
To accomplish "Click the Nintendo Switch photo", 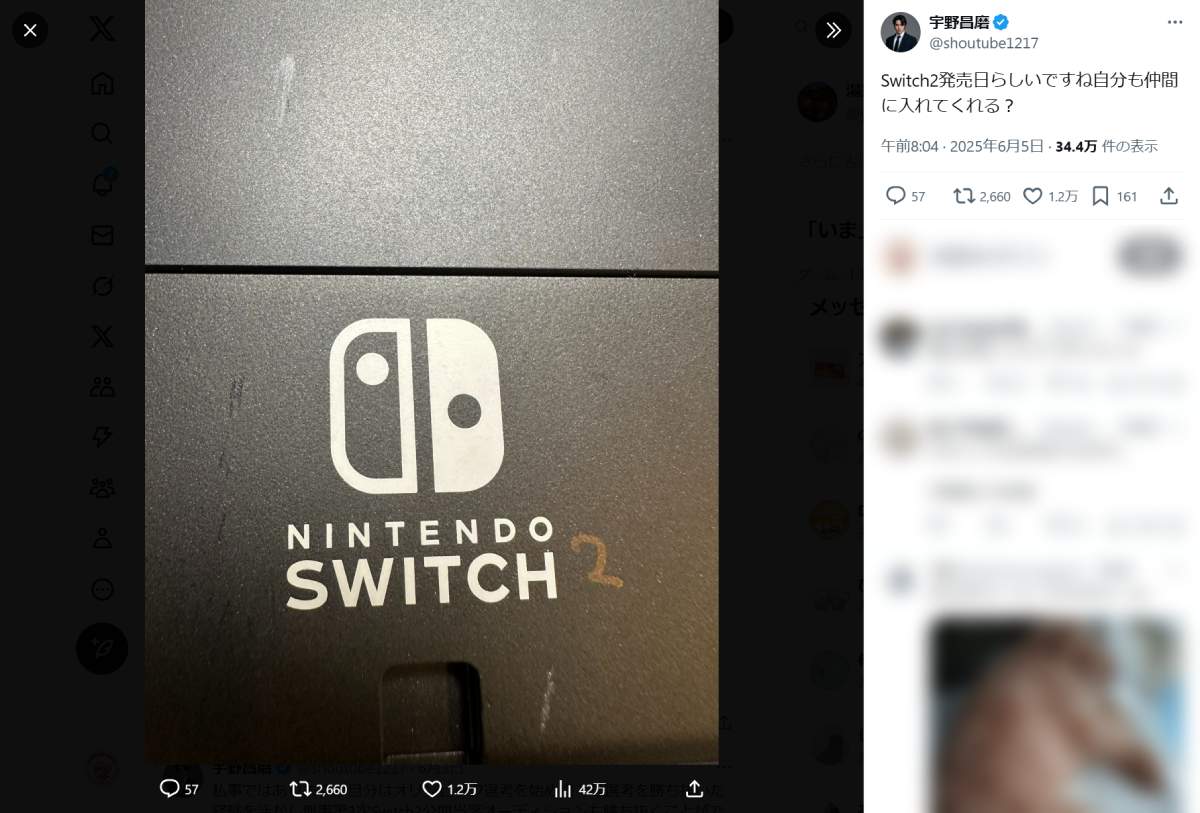I will [x=431, y=400].
